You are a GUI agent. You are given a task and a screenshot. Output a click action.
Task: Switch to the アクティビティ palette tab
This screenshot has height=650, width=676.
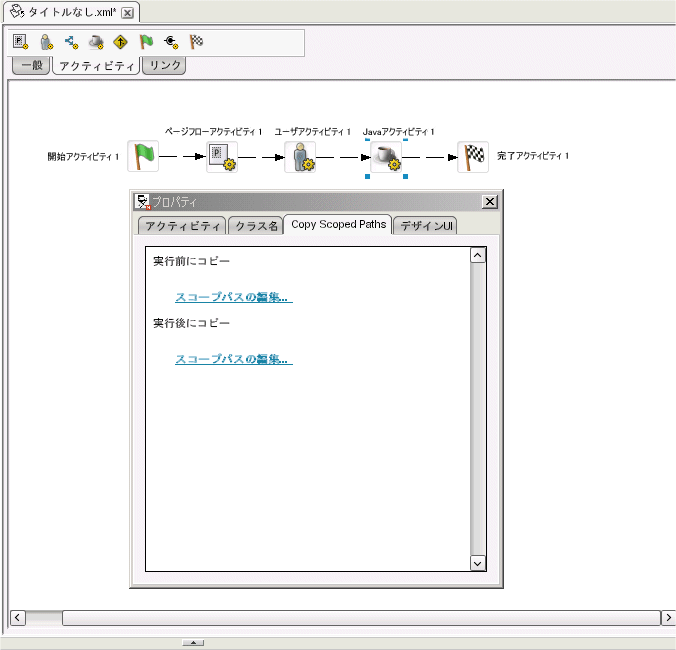click(x=96, y=66)
